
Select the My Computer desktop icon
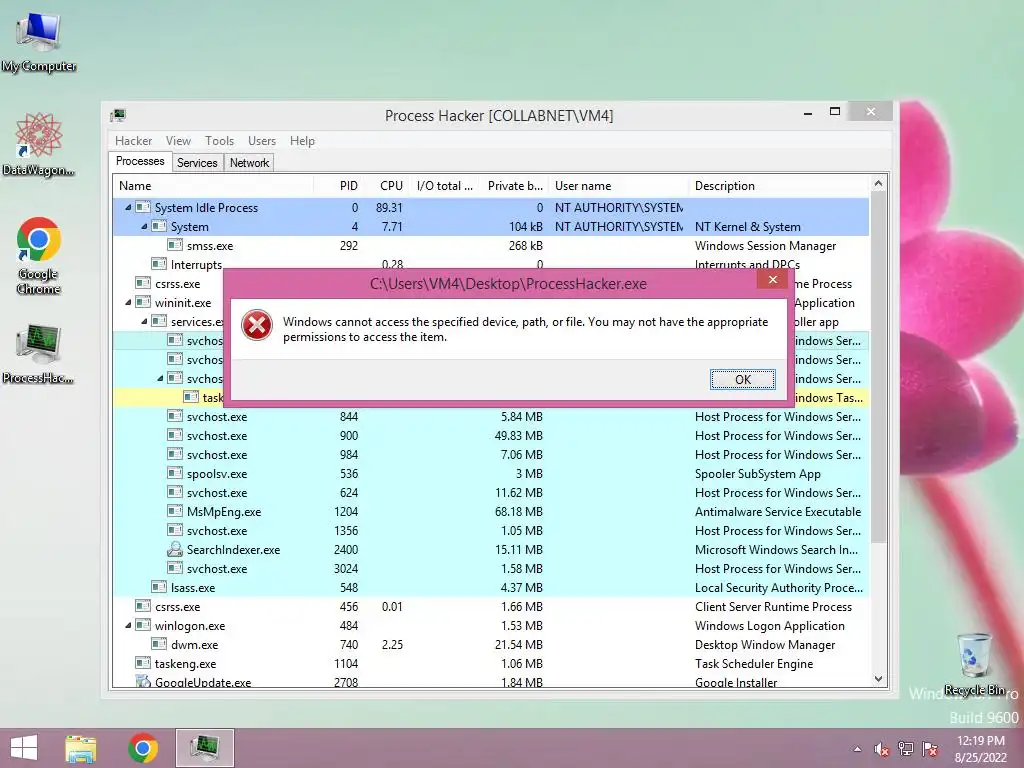pyautogui.click(x=39, y=42)
